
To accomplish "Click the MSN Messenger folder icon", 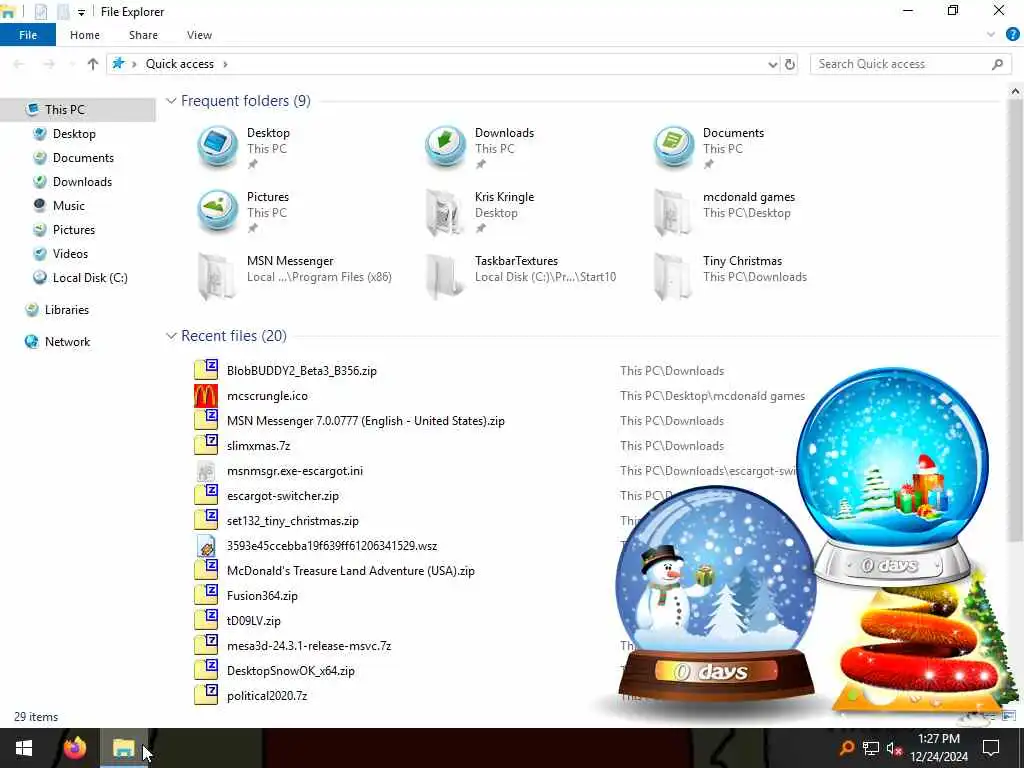I will tap(217, 276).
